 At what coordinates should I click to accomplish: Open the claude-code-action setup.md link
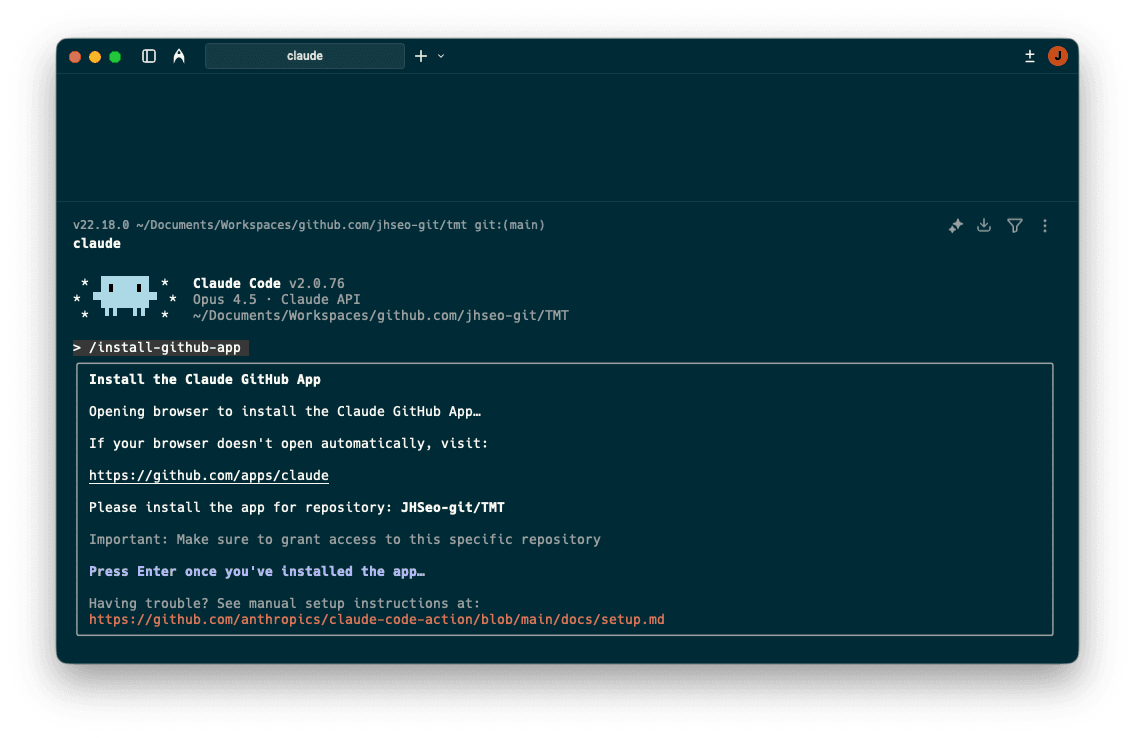[x=377, y=619]
